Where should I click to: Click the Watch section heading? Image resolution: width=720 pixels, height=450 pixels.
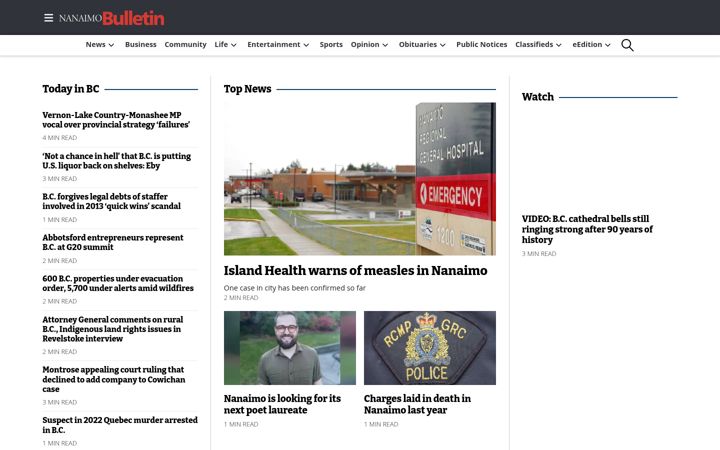pyautogui.click(x=538, y=97)
